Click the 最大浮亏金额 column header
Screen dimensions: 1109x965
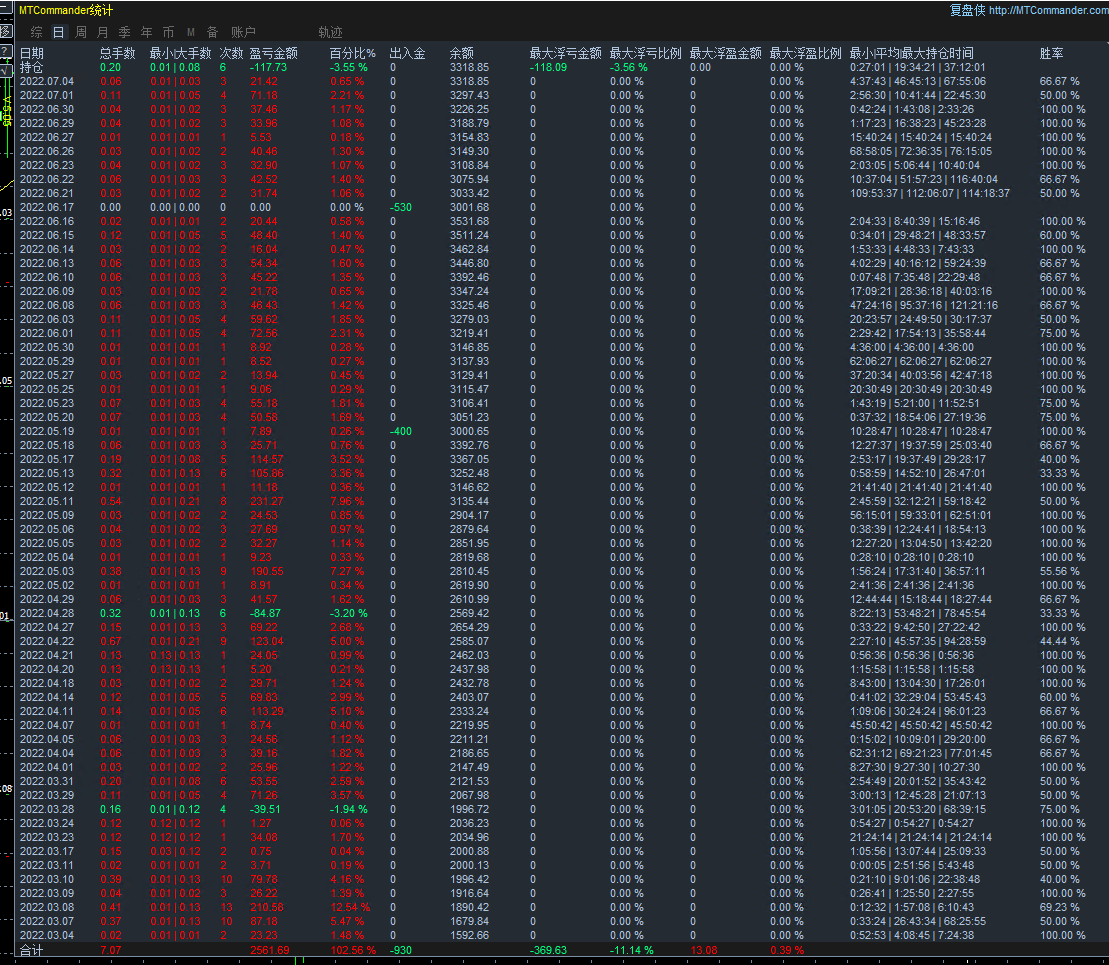tap(565, 53)
